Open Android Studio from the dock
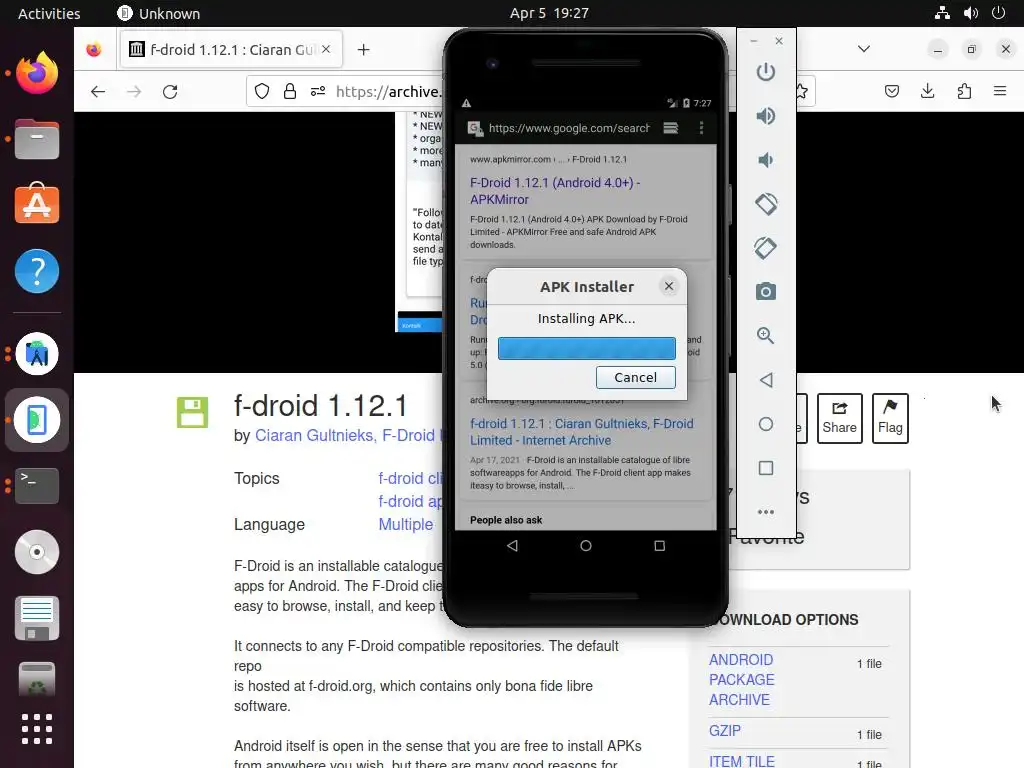 tap(37, 354)
